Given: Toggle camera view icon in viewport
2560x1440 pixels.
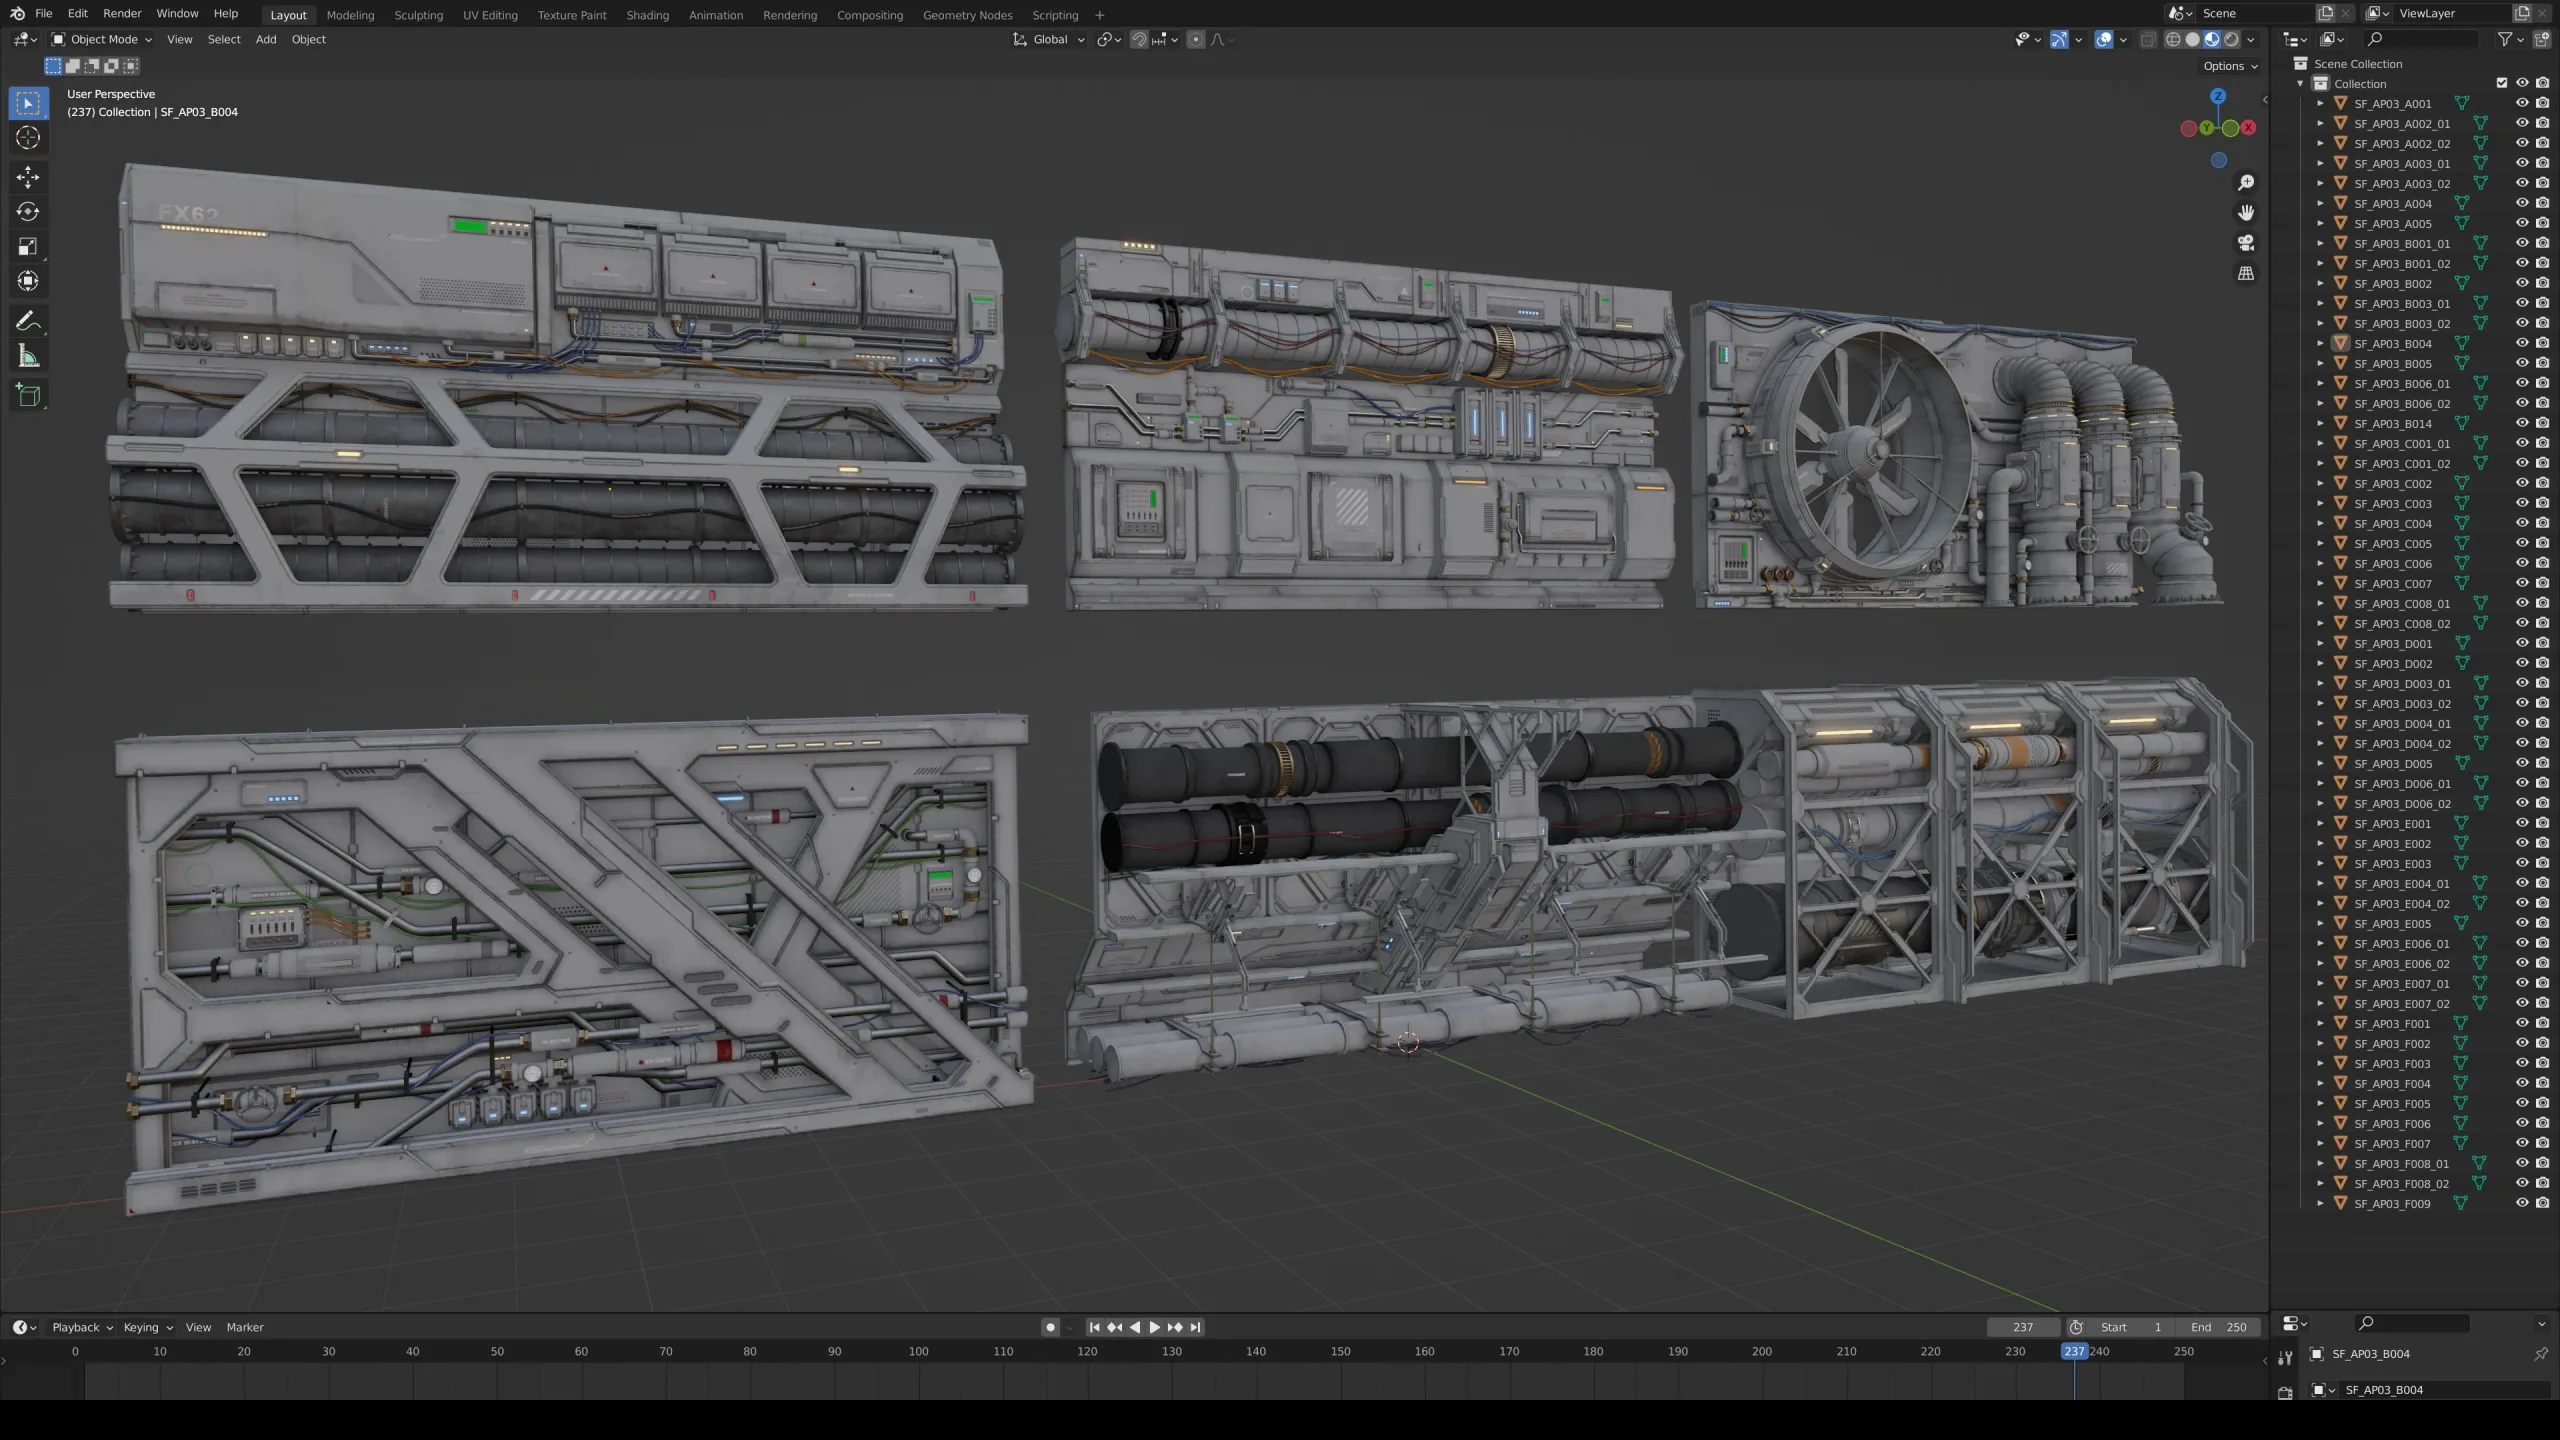Looking at the screenshot, I should tap(2246, 243).
